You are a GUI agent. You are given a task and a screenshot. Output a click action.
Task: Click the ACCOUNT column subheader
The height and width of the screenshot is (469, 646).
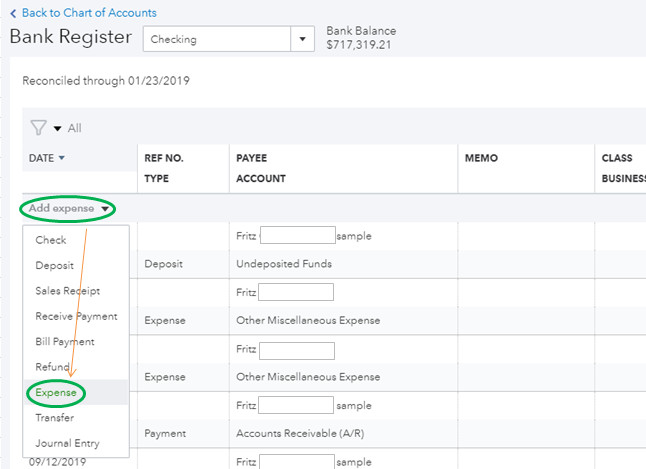pos(261,178)
